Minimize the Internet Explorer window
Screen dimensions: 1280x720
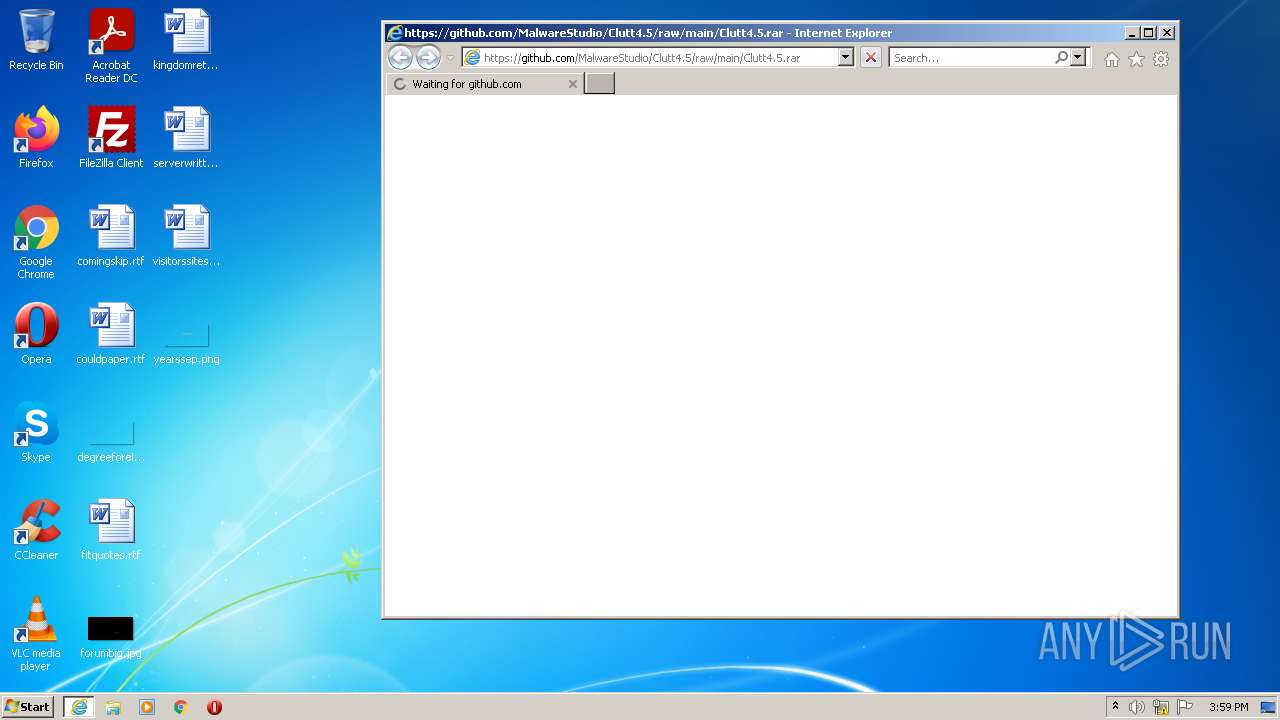click(x=1132, y=33)
